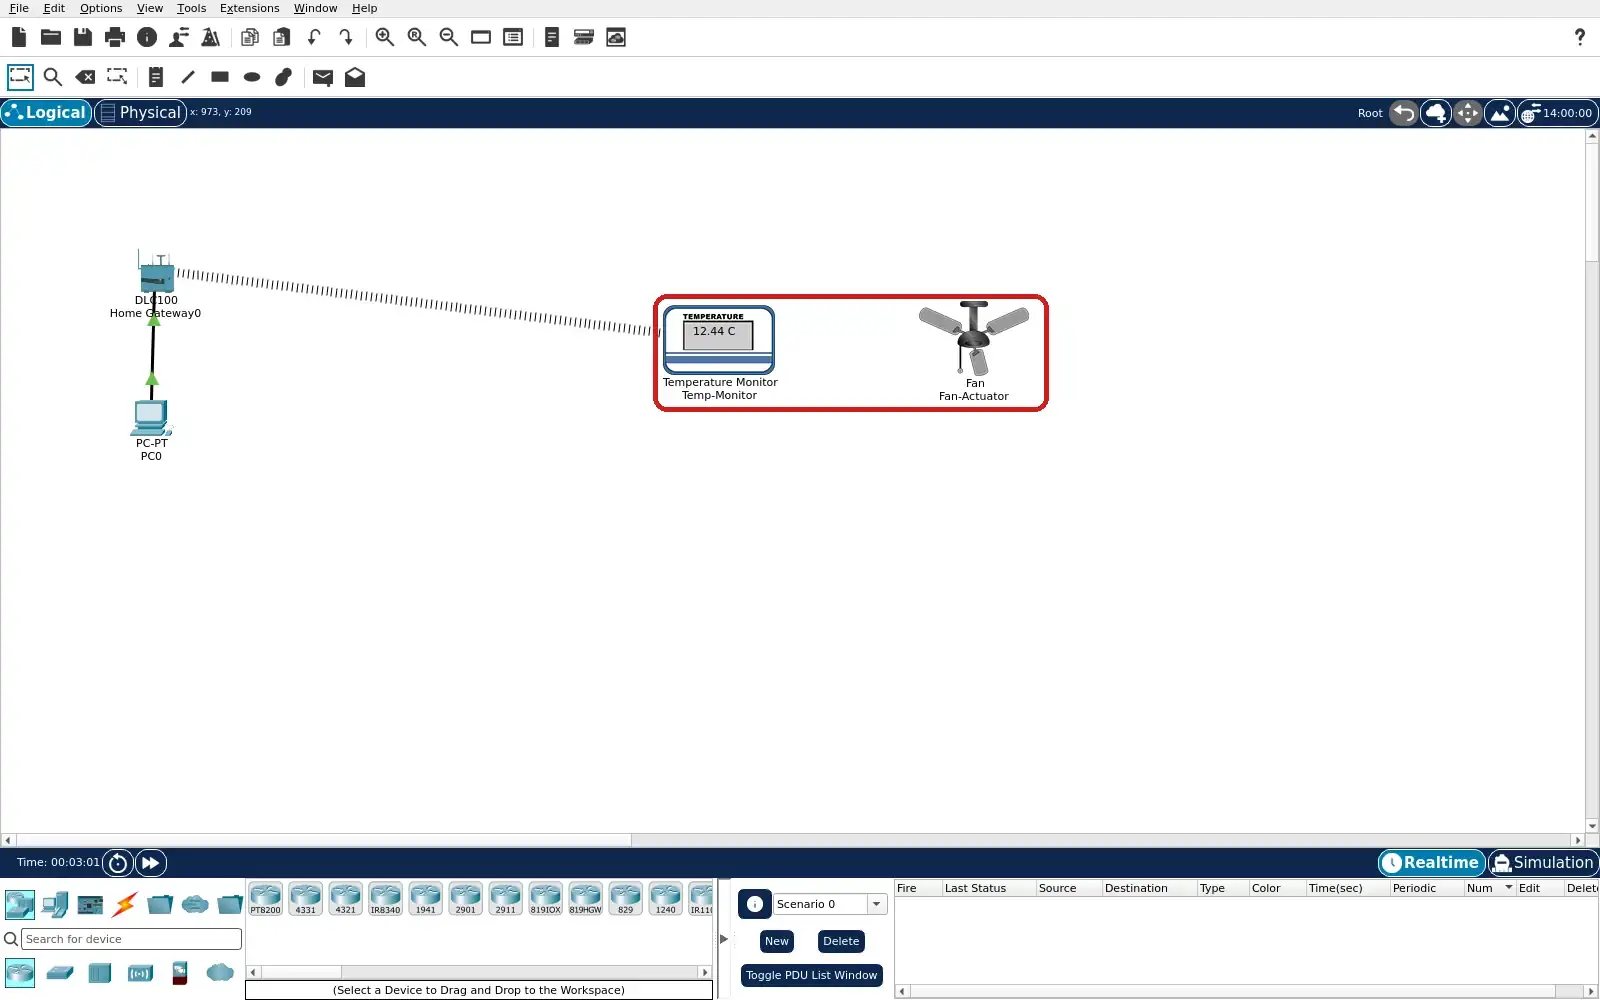The width and height of the screenshot is (1600, 1000).
Task: Open the Activity Wizard icon
Action: point(179,37)
